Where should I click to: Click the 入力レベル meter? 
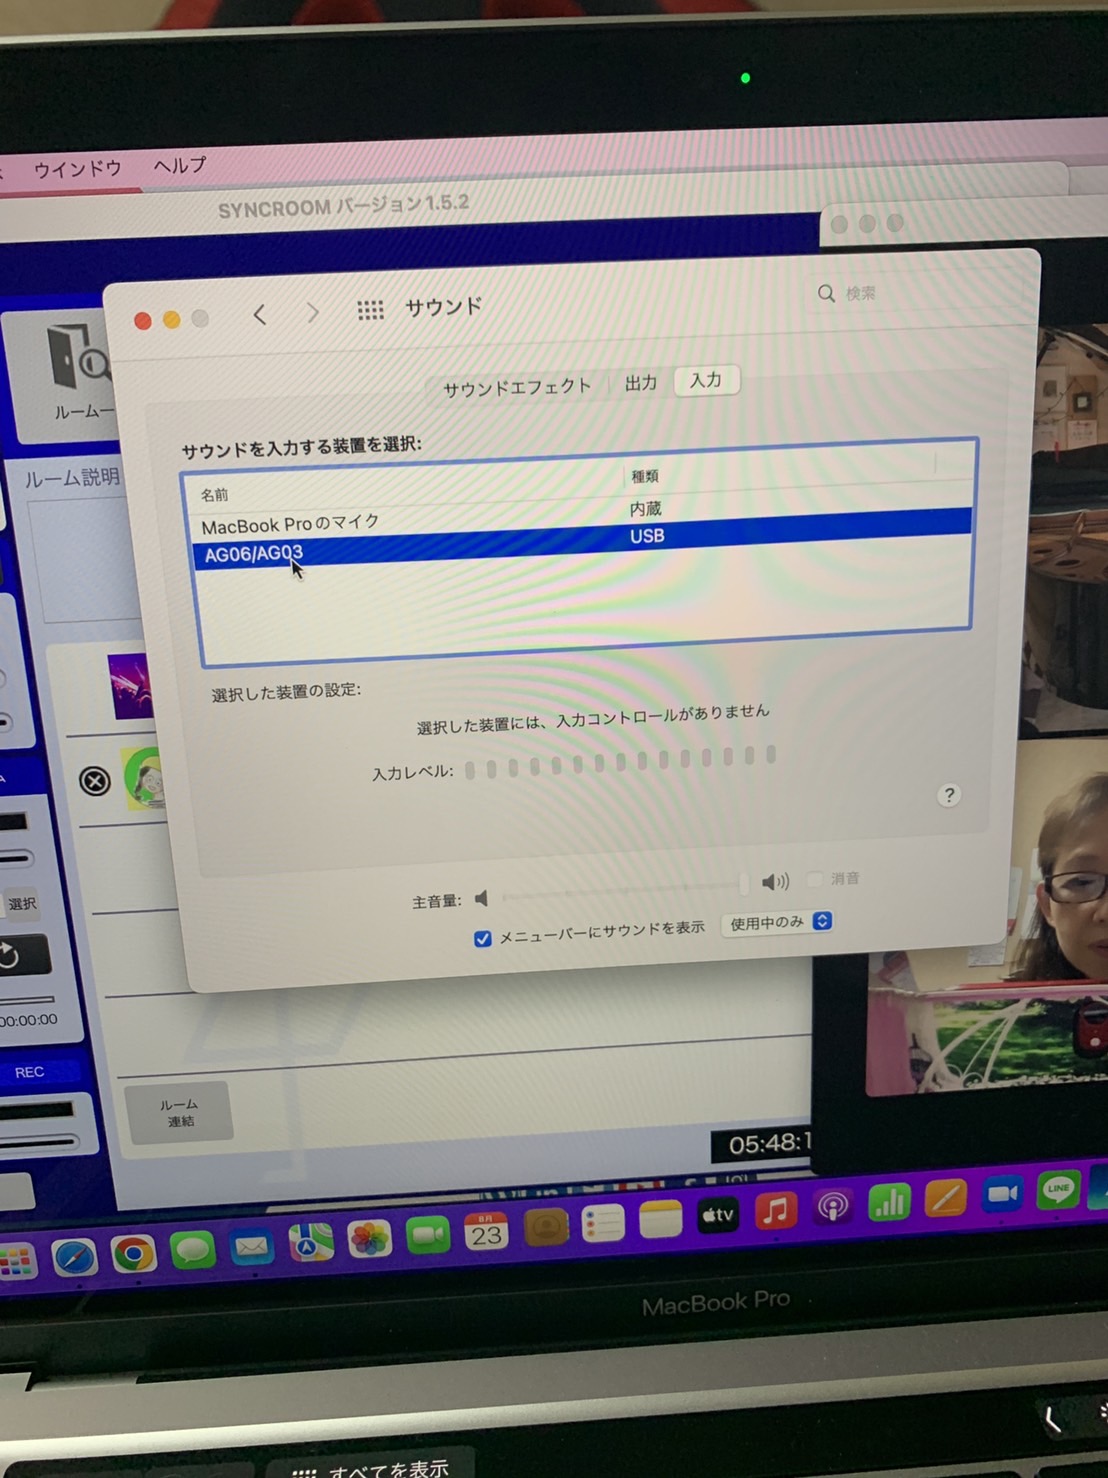[x=621, y=762]
